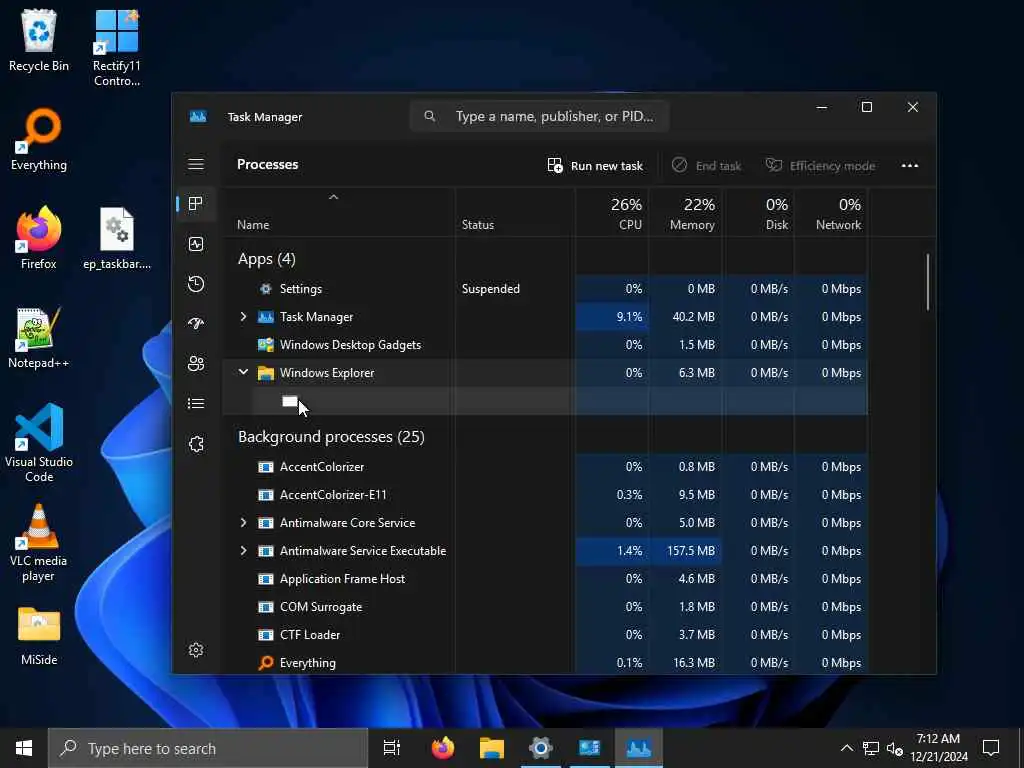Screen dimensions: 1024x768
Task: Select the Processes page icon in sidebar
Action: (x=195, y=204)
